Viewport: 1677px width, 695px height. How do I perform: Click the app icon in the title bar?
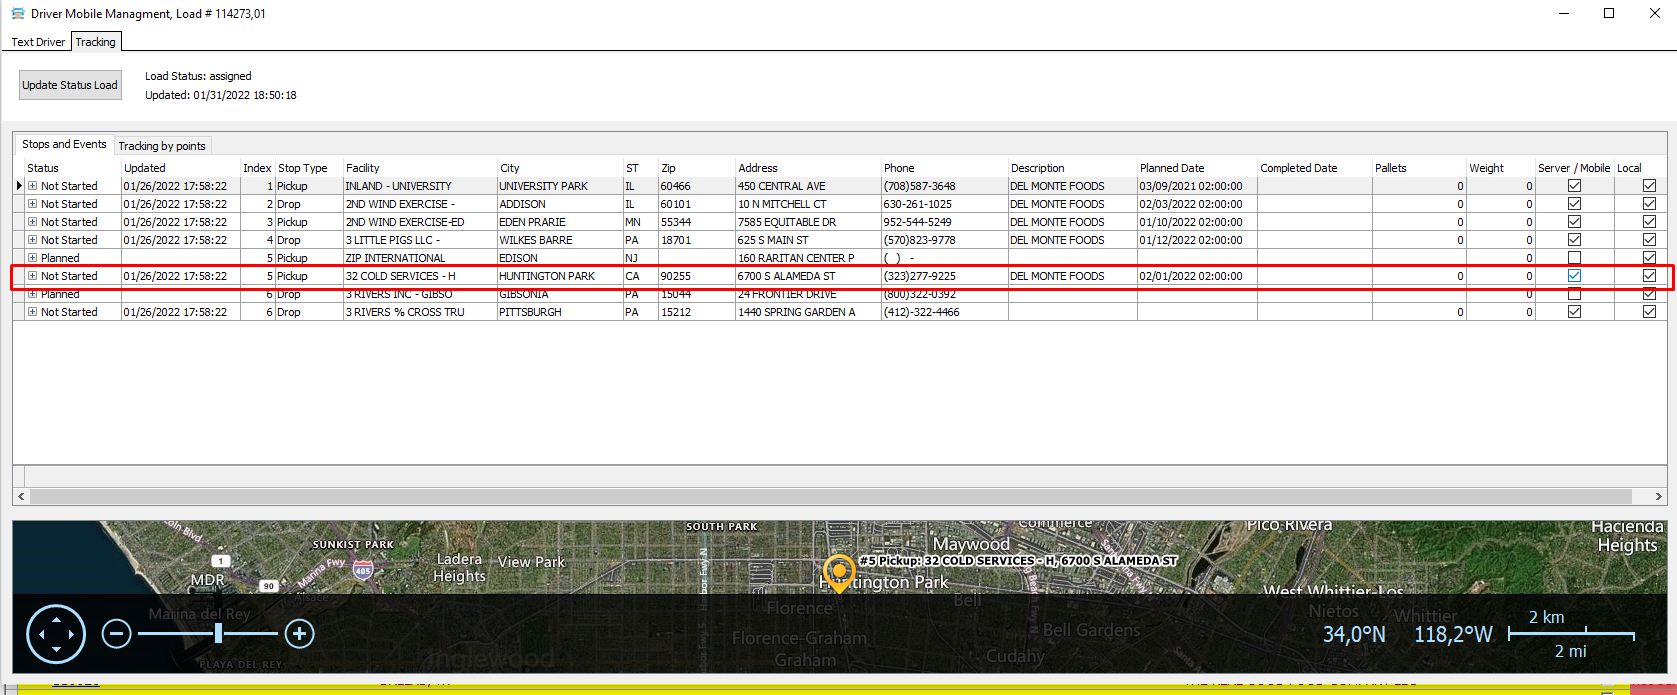click(x=18, y=14)
